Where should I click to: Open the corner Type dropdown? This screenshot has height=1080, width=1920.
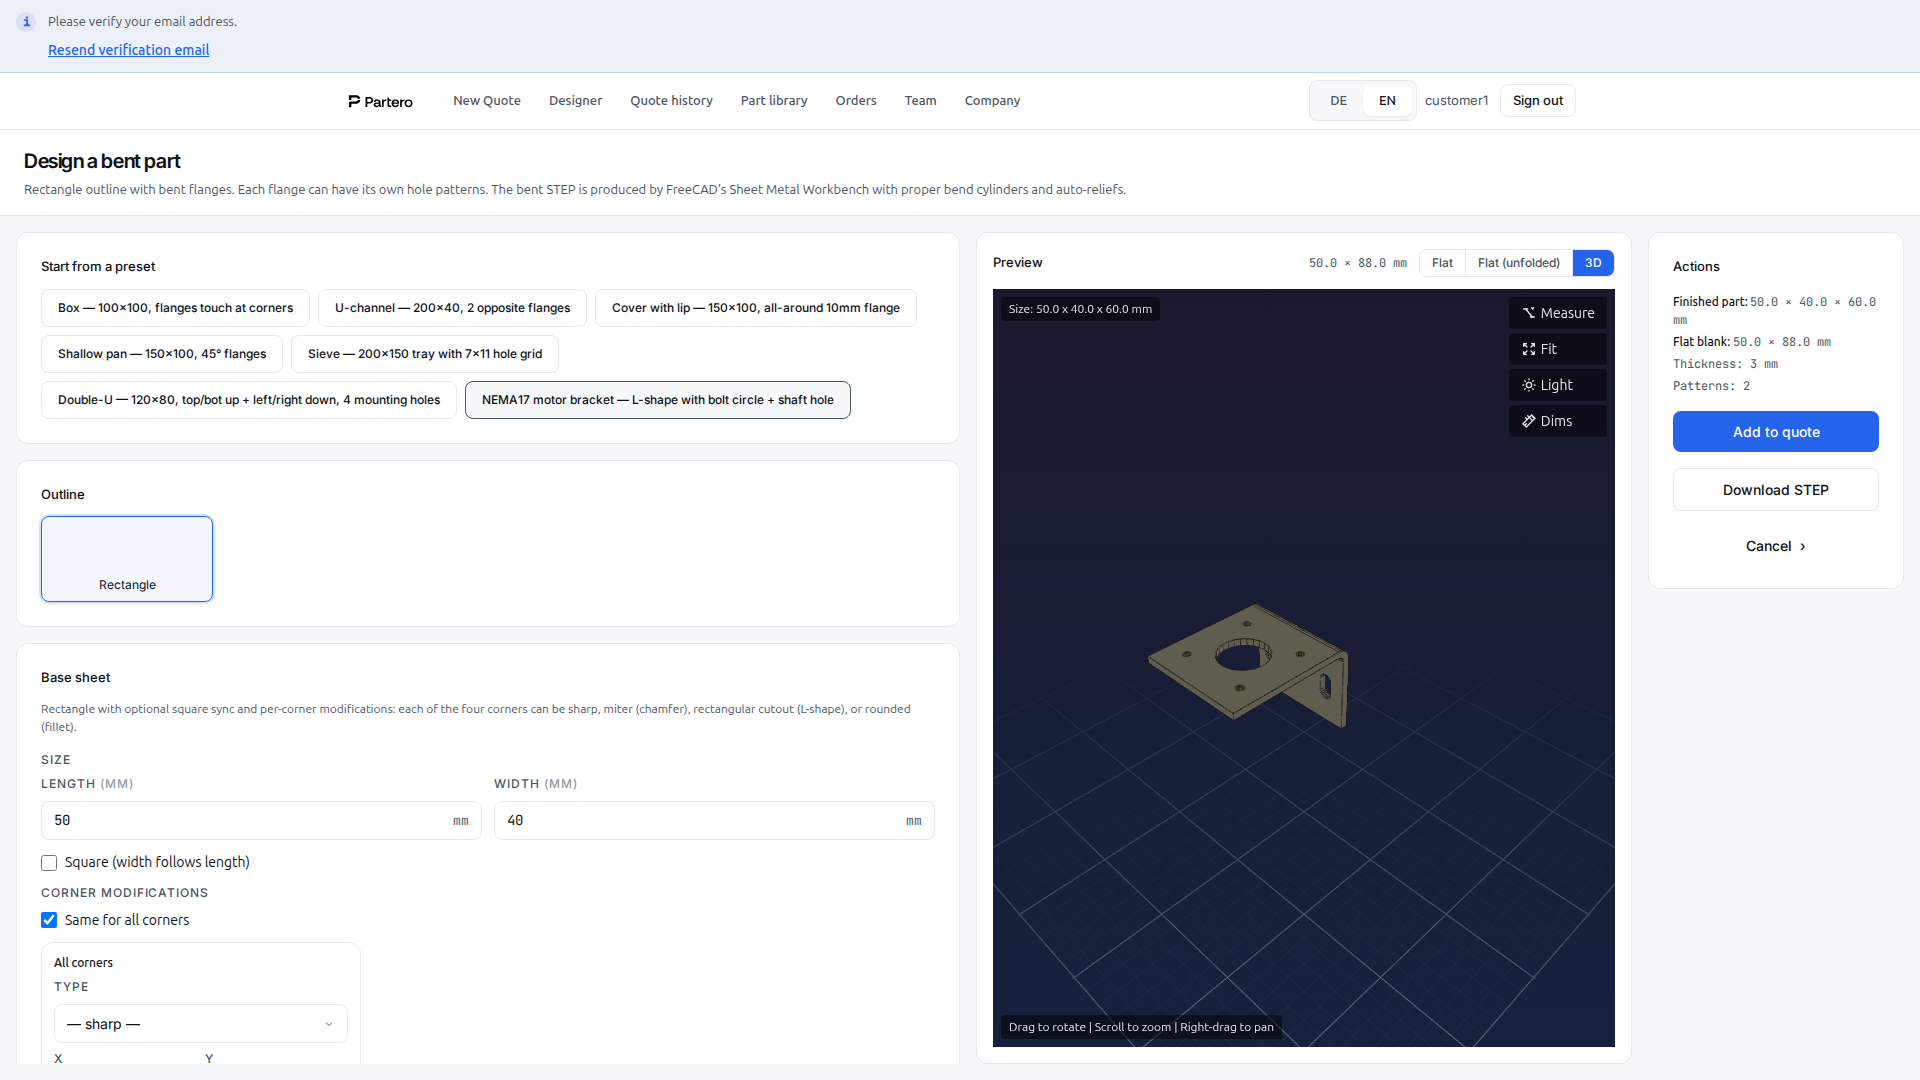pyautogui.click(x=201, y=1024)
